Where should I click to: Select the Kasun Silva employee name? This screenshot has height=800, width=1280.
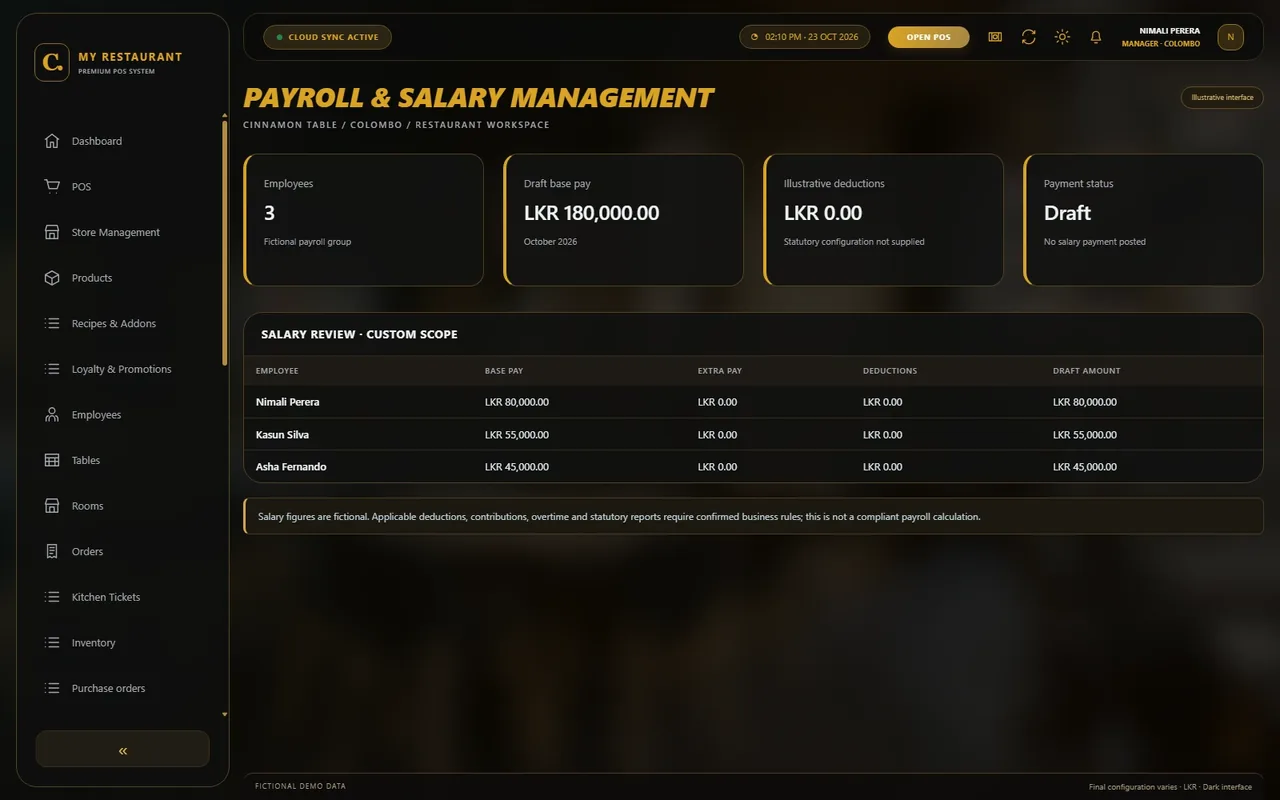click(x=283, y=435)
